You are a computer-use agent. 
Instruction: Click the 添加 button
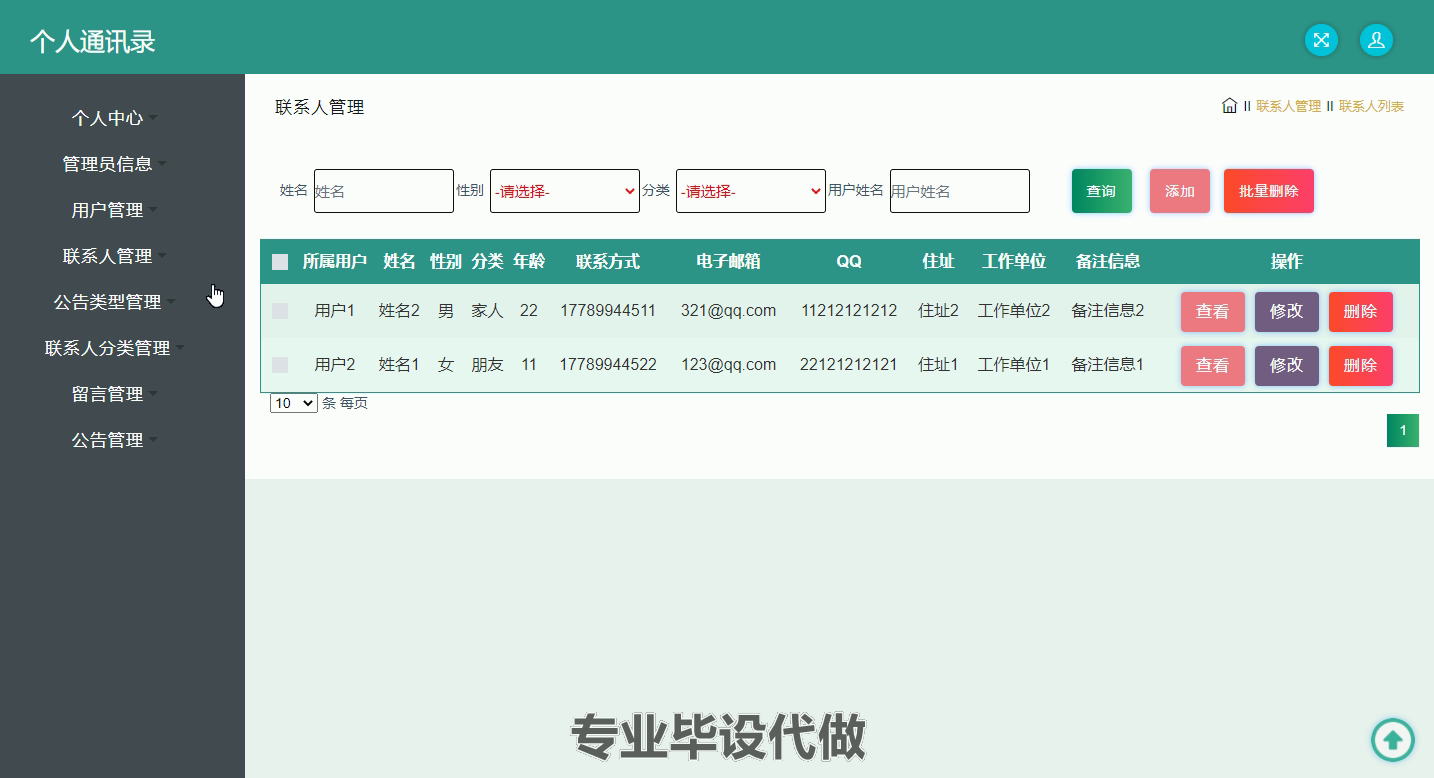coord(1180,191)
